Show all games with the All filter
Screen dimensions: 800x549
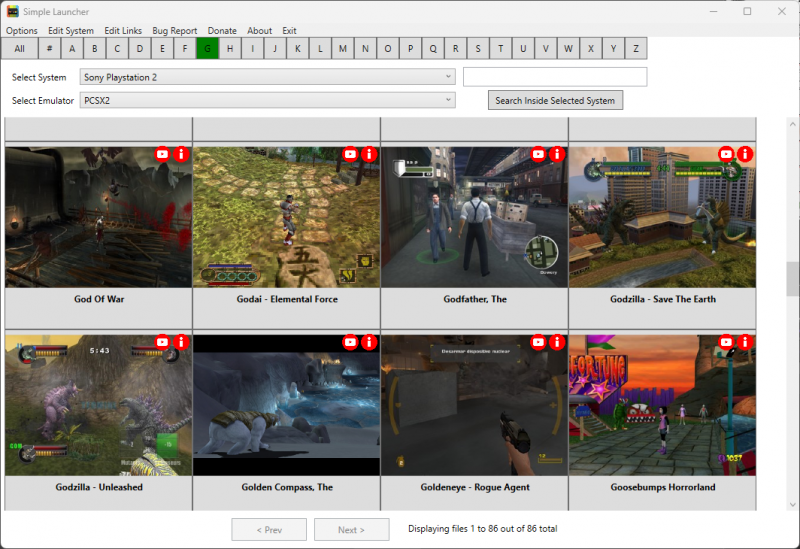point(19,48)
